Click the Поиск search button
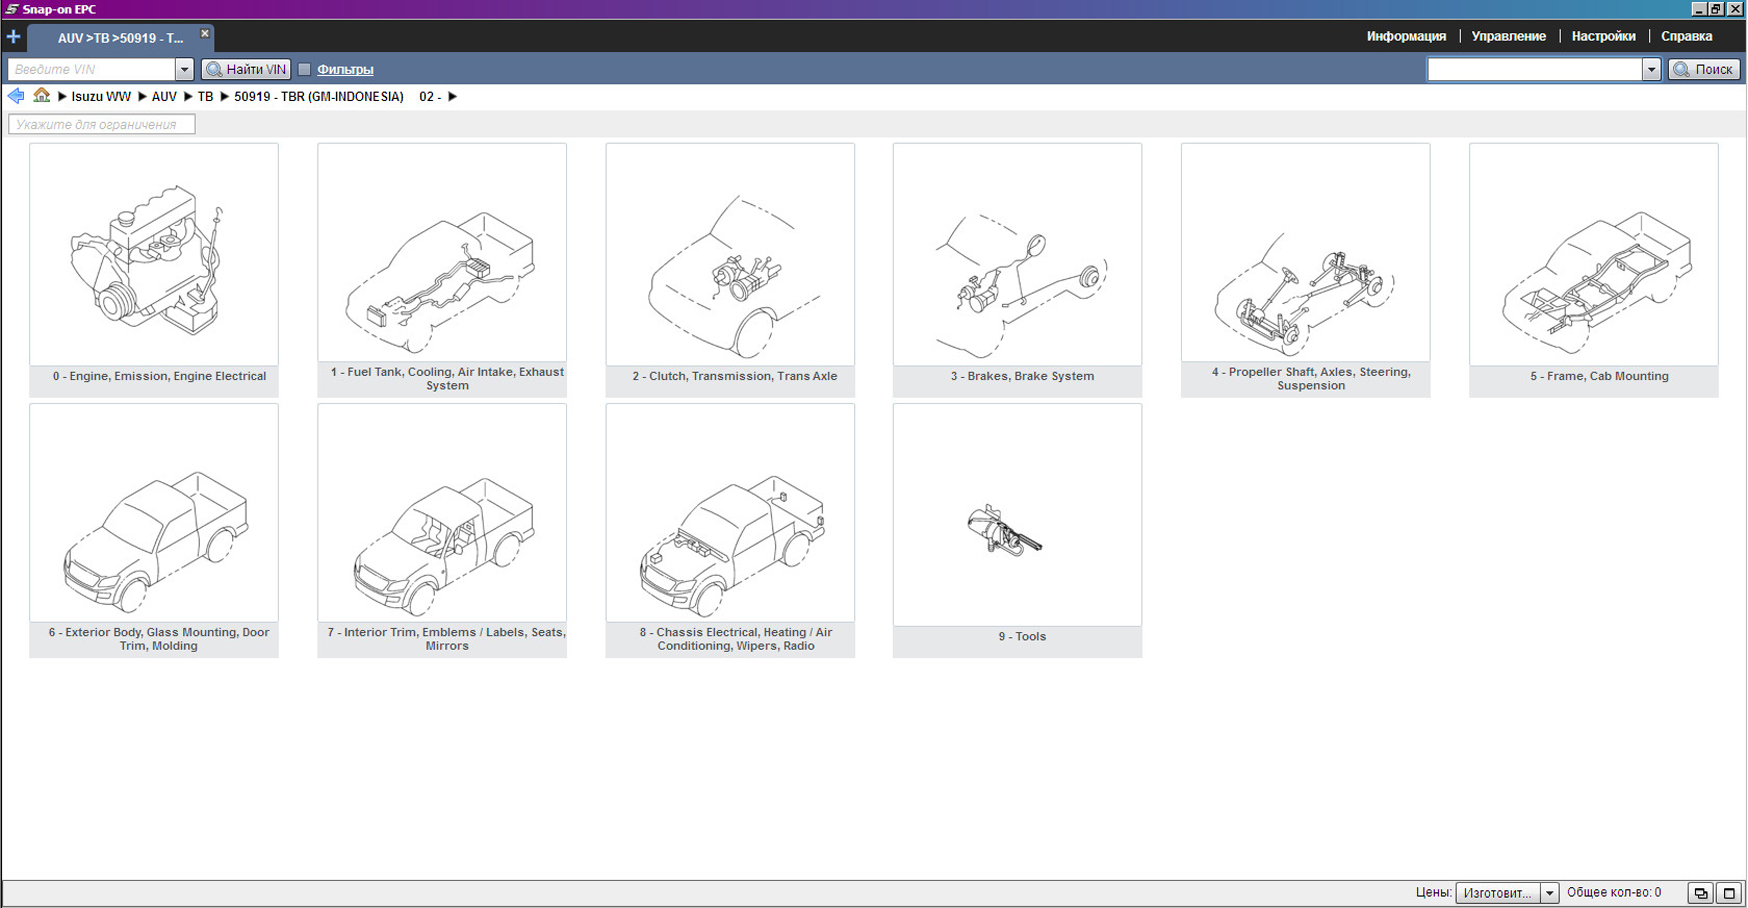 [x=1704, y=69]
